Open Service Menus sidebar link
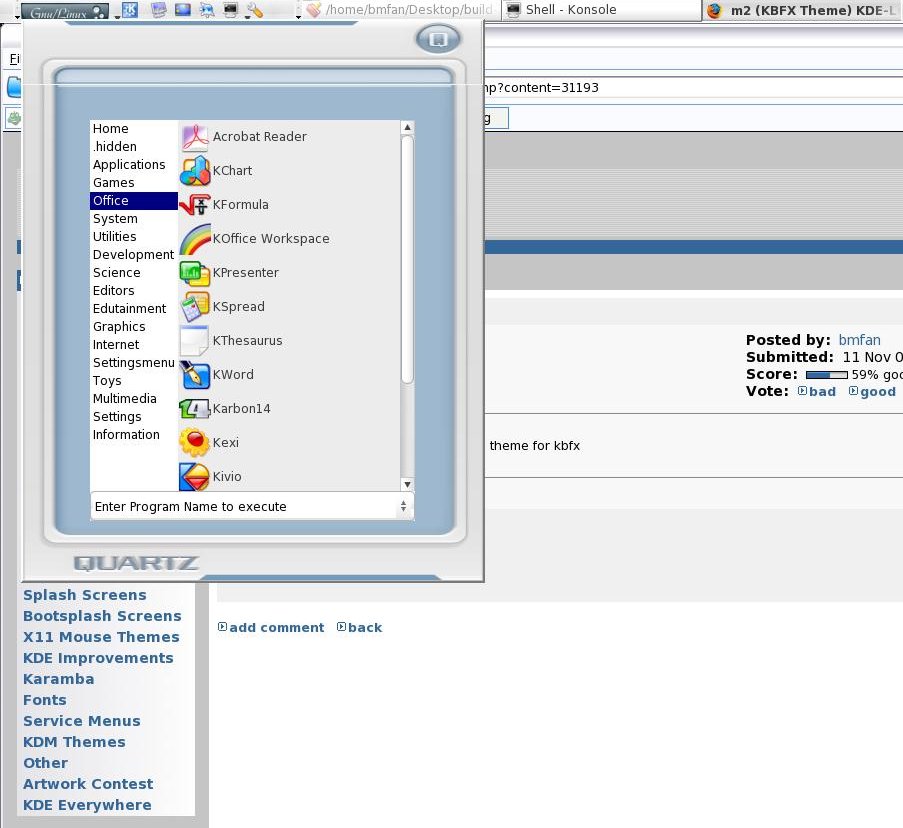 [82, 721]
